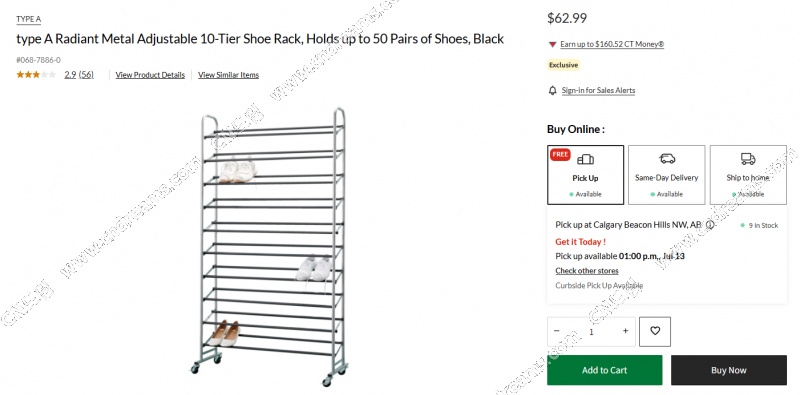Add item to wishlist with heart icon

click(x=655, y=331)
